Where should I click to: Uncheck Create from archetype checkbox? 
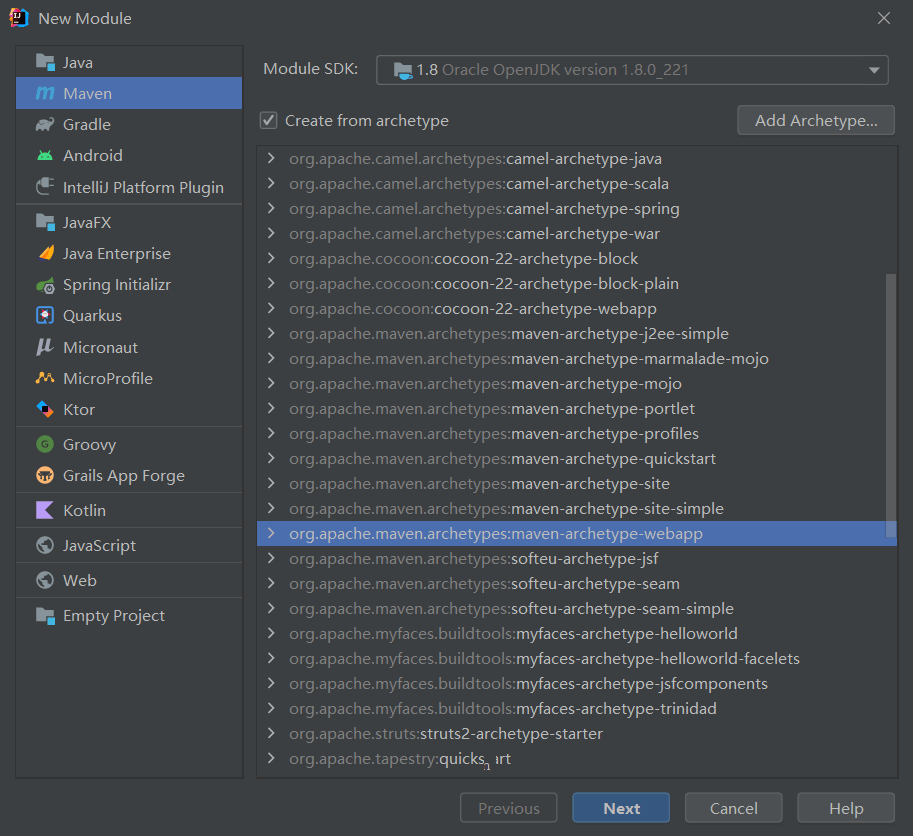268,121
